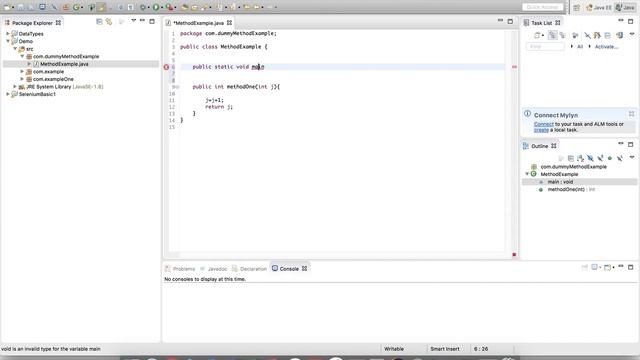
Task: Select com.dummyMethodExample in the Outline
Action: pyautogui.click(x=573, y=167)
